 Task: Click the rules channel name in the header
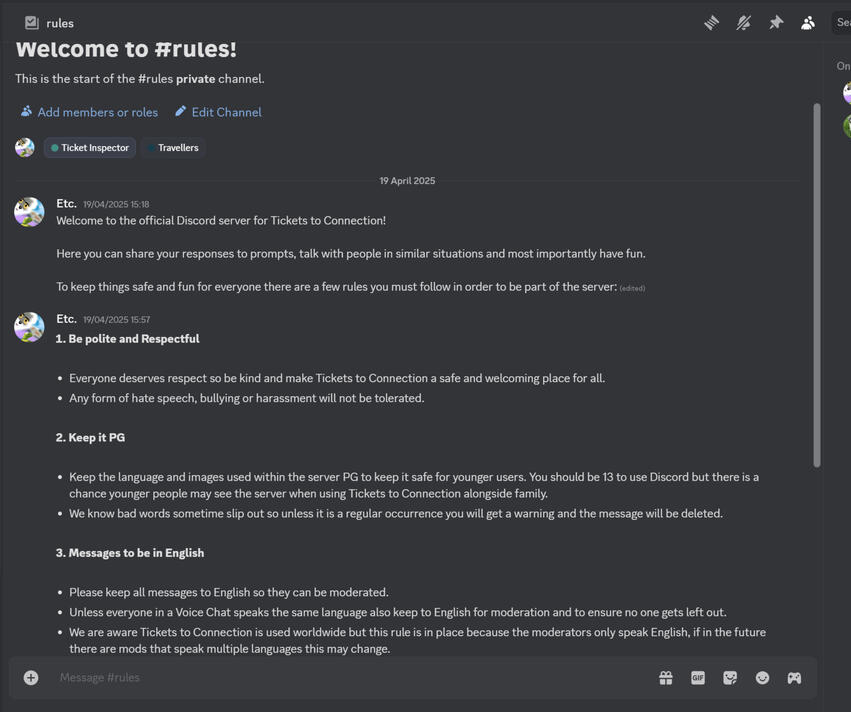coord(60,23)
